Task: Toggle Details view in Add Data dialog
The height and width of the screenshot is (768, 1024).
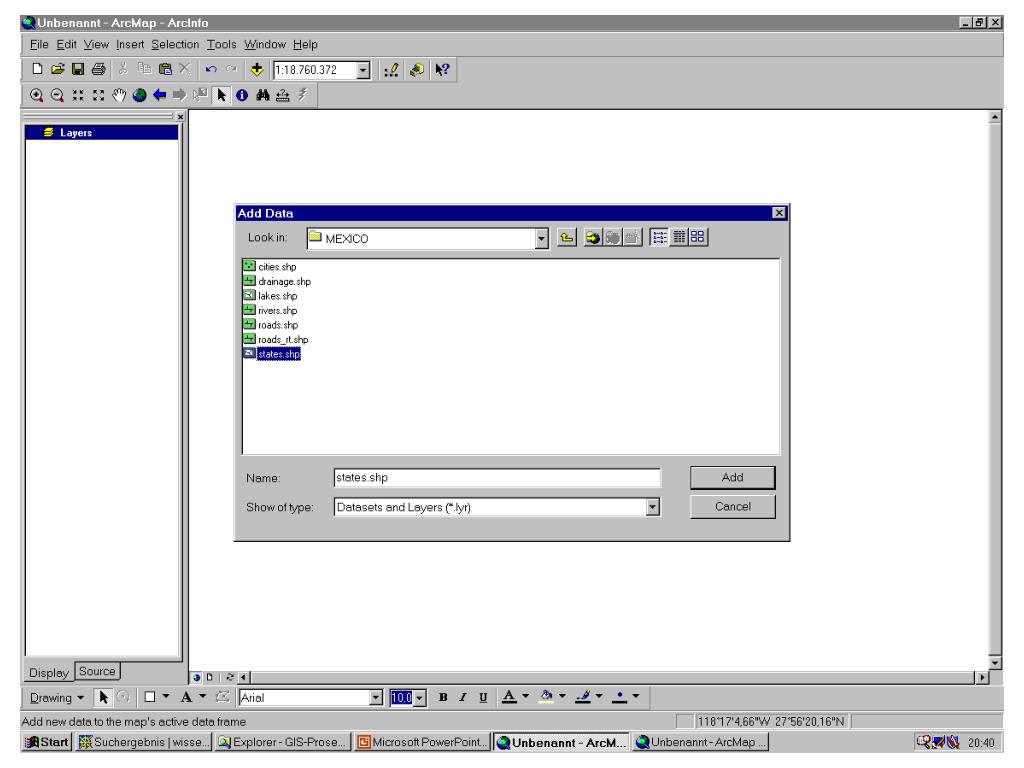Action: 679,236
